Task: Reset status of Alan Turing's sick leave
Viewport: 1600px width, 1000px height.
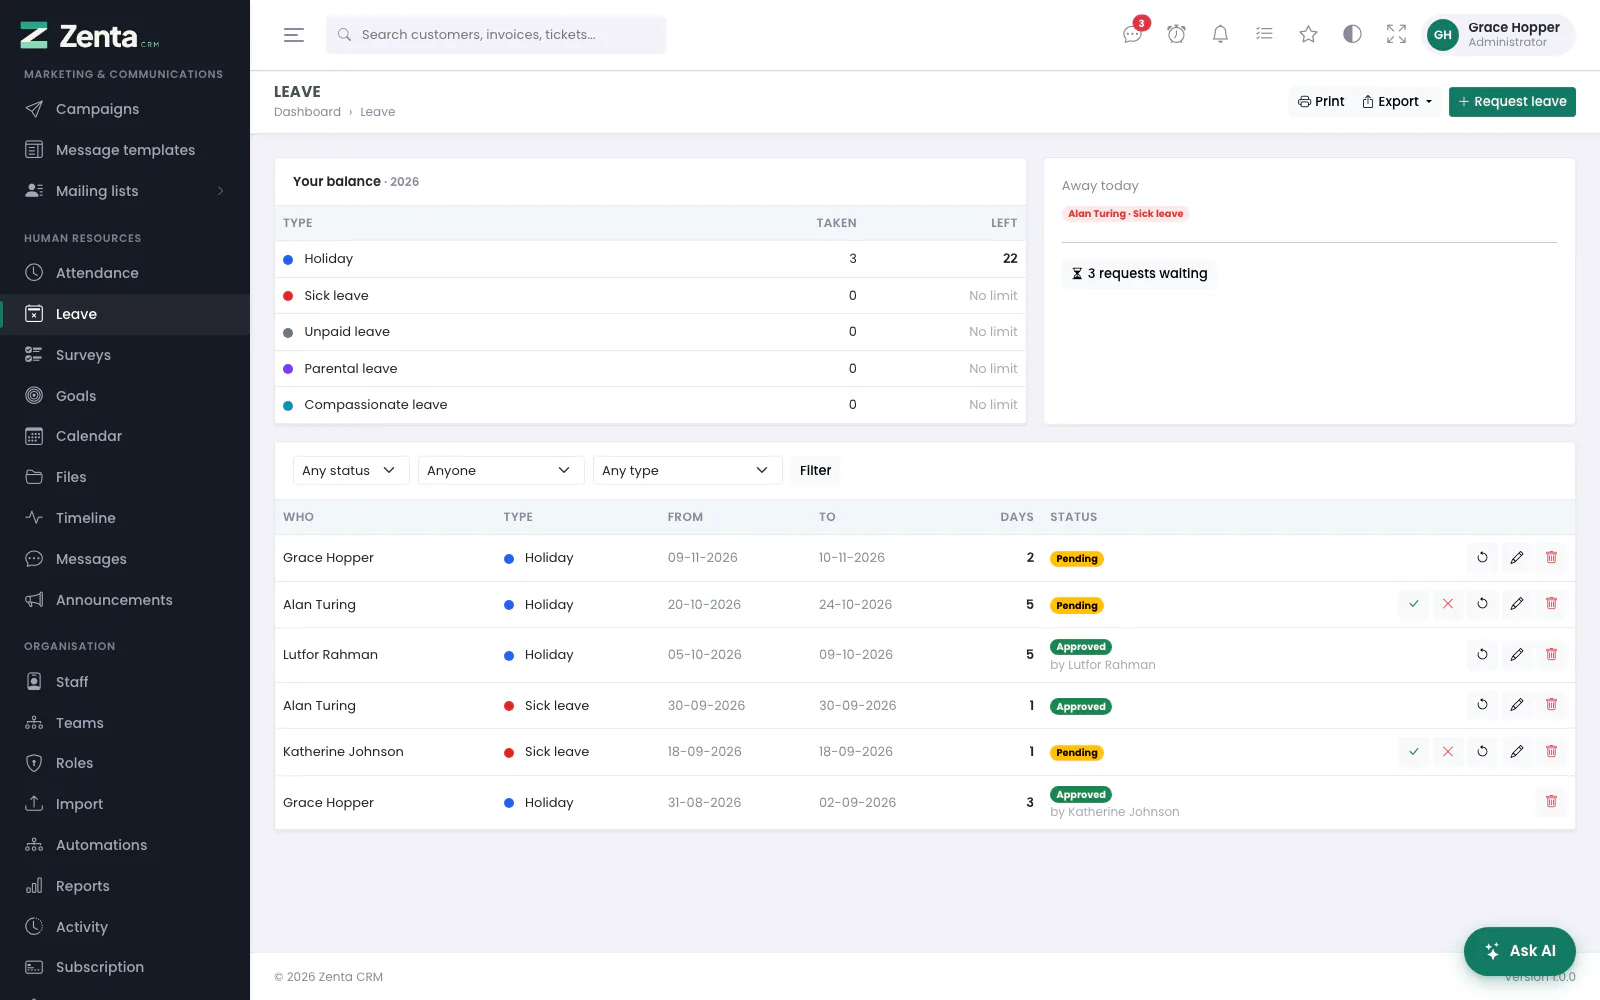Action: pos(1482,704)
